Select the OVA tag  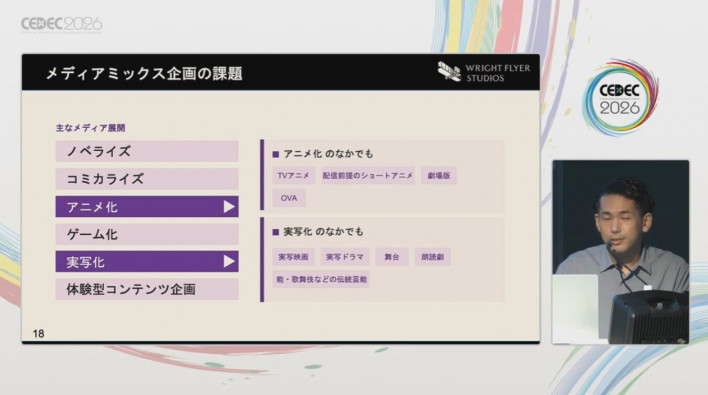pos(289,198)
